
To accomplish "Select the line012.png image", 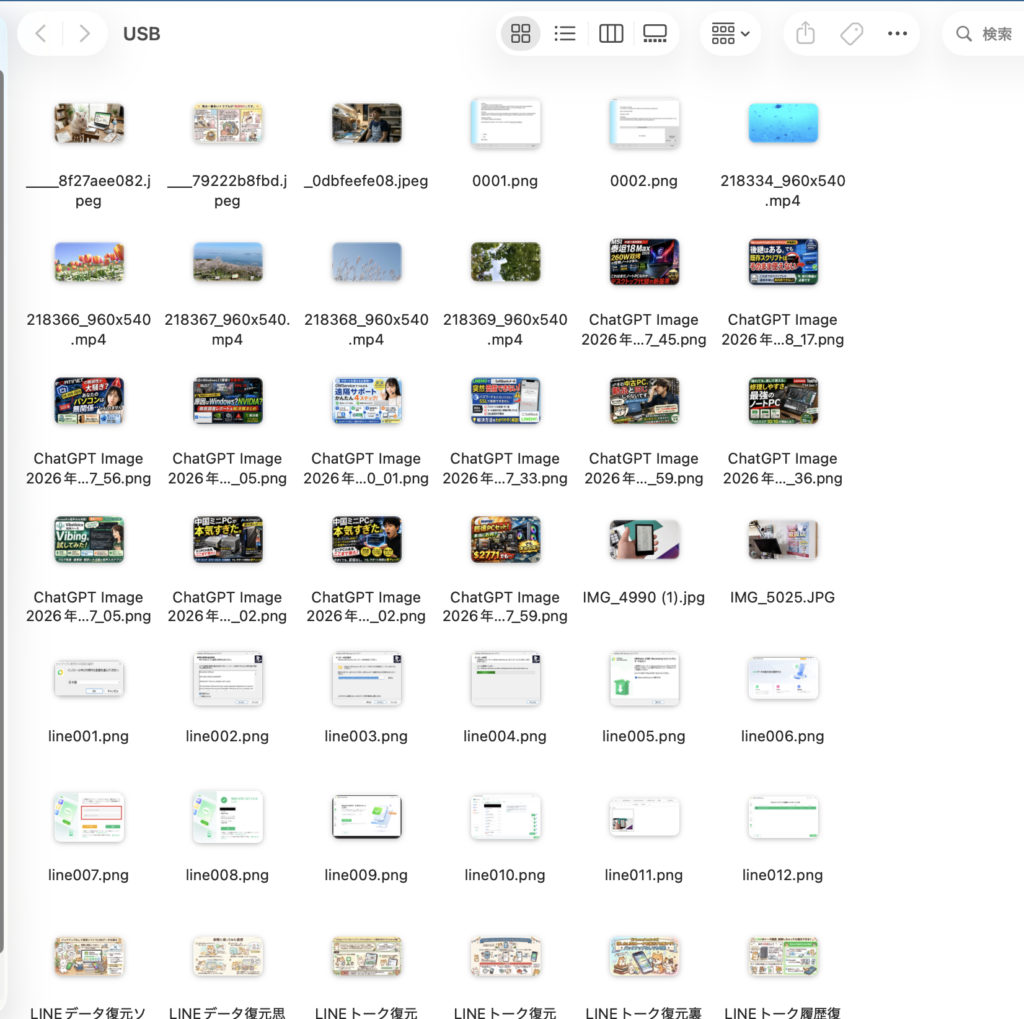I will pos(783,817).
